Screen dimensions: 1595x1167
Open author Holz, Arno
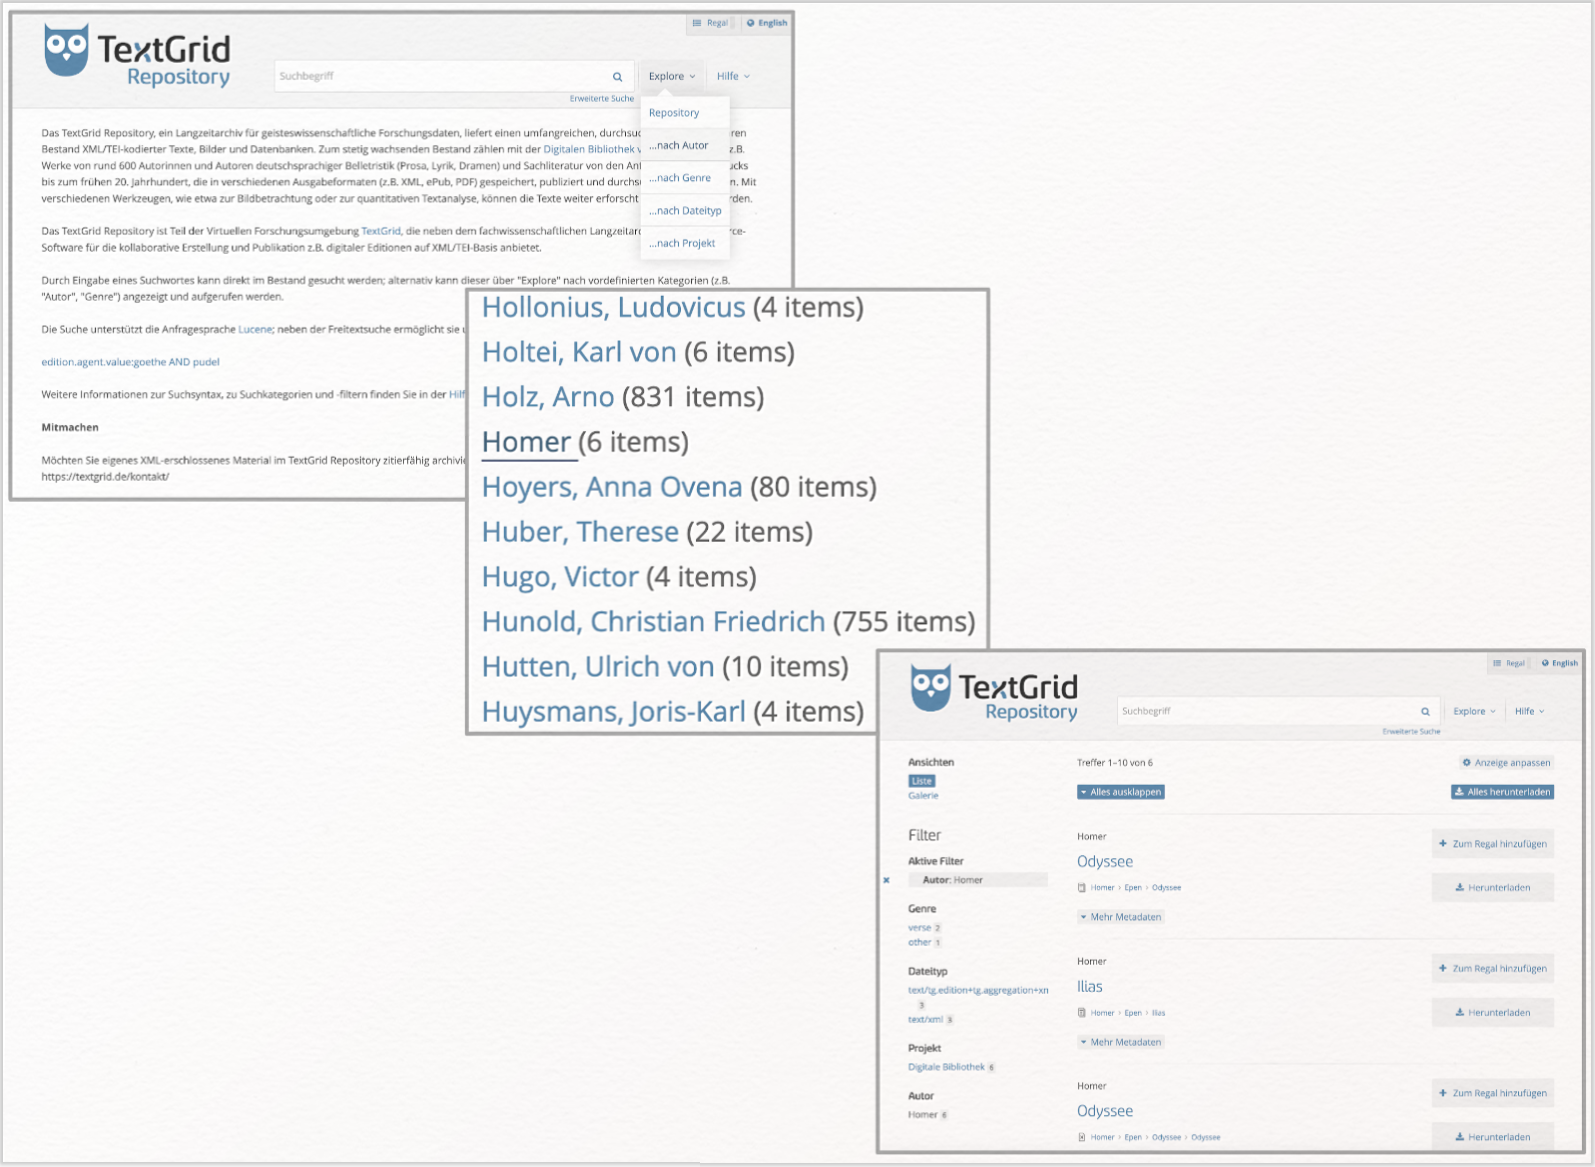click(x=548, y=397)
